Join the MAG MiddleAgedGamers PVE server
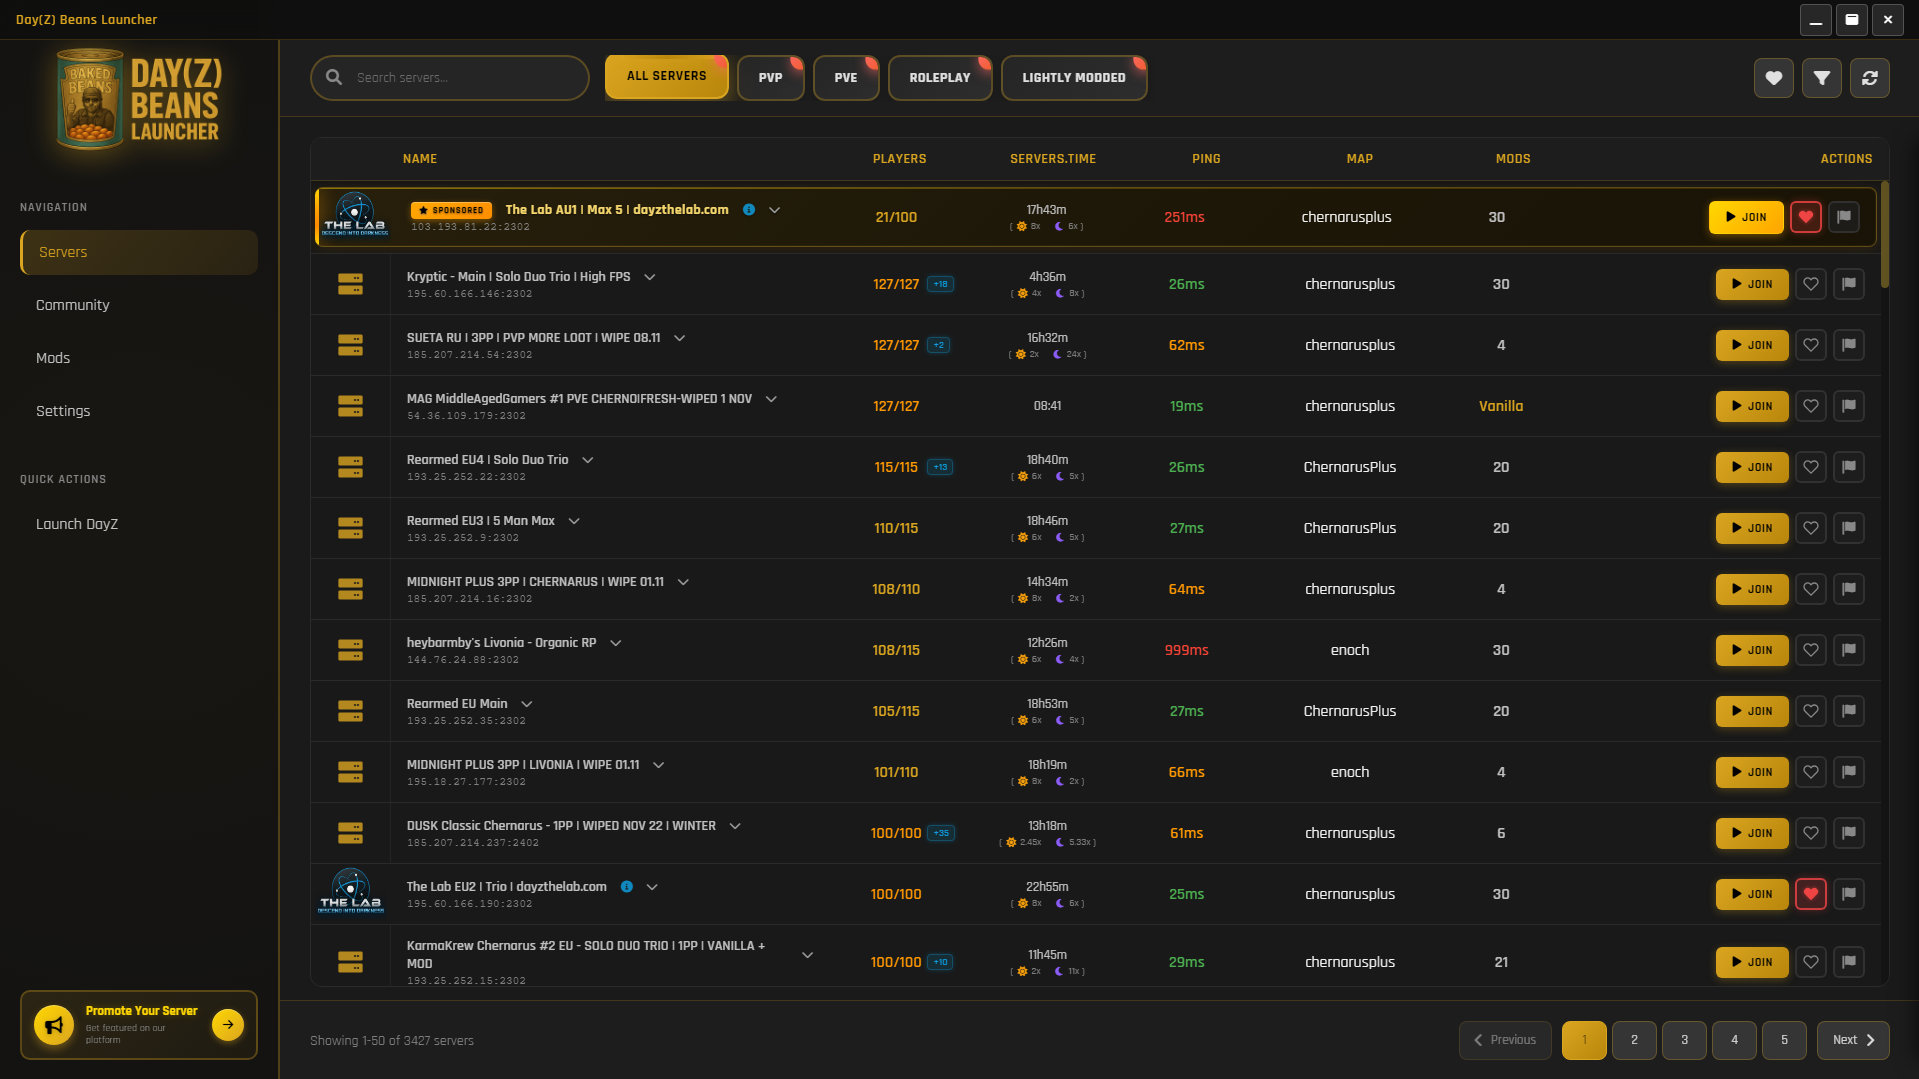The height and width of the screenshot is (1079, 1919). [1751, 406]
